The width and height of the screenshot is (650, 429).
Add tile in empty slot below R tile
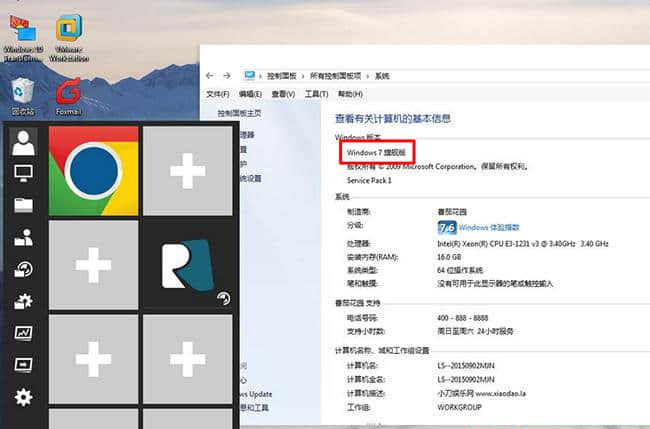click(x=187, y=359)
